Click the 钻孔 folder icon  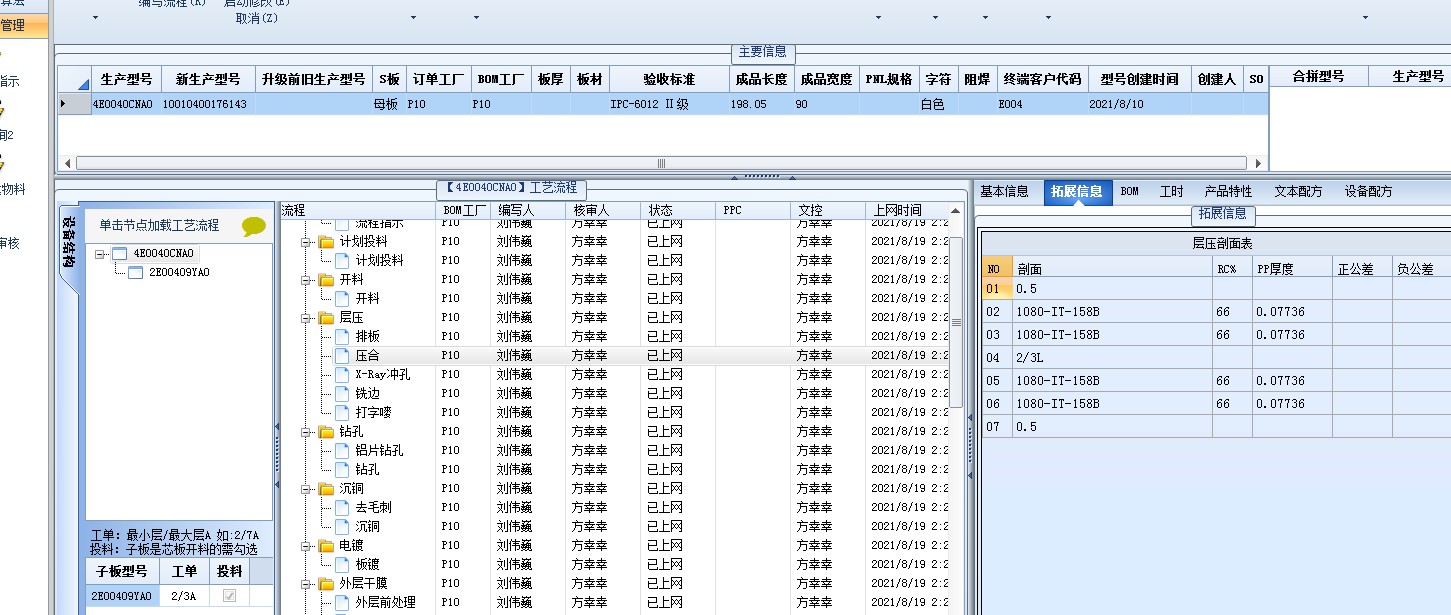coord(326,432)
